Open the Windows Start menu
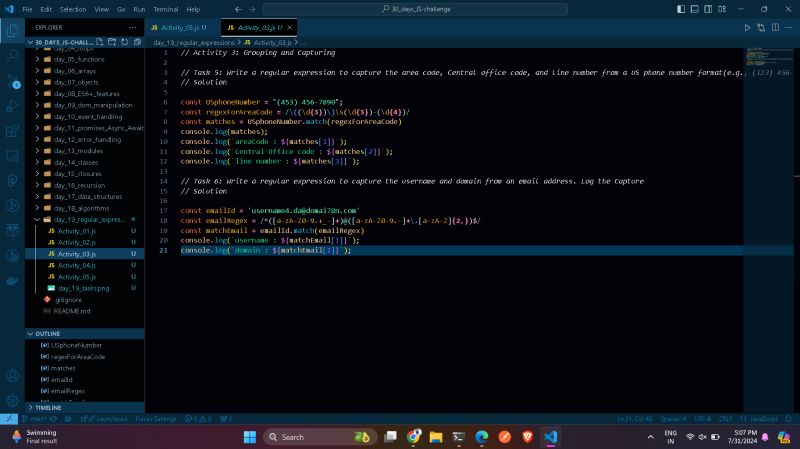This screenshot has width=800, height=449. coord(250,437)
